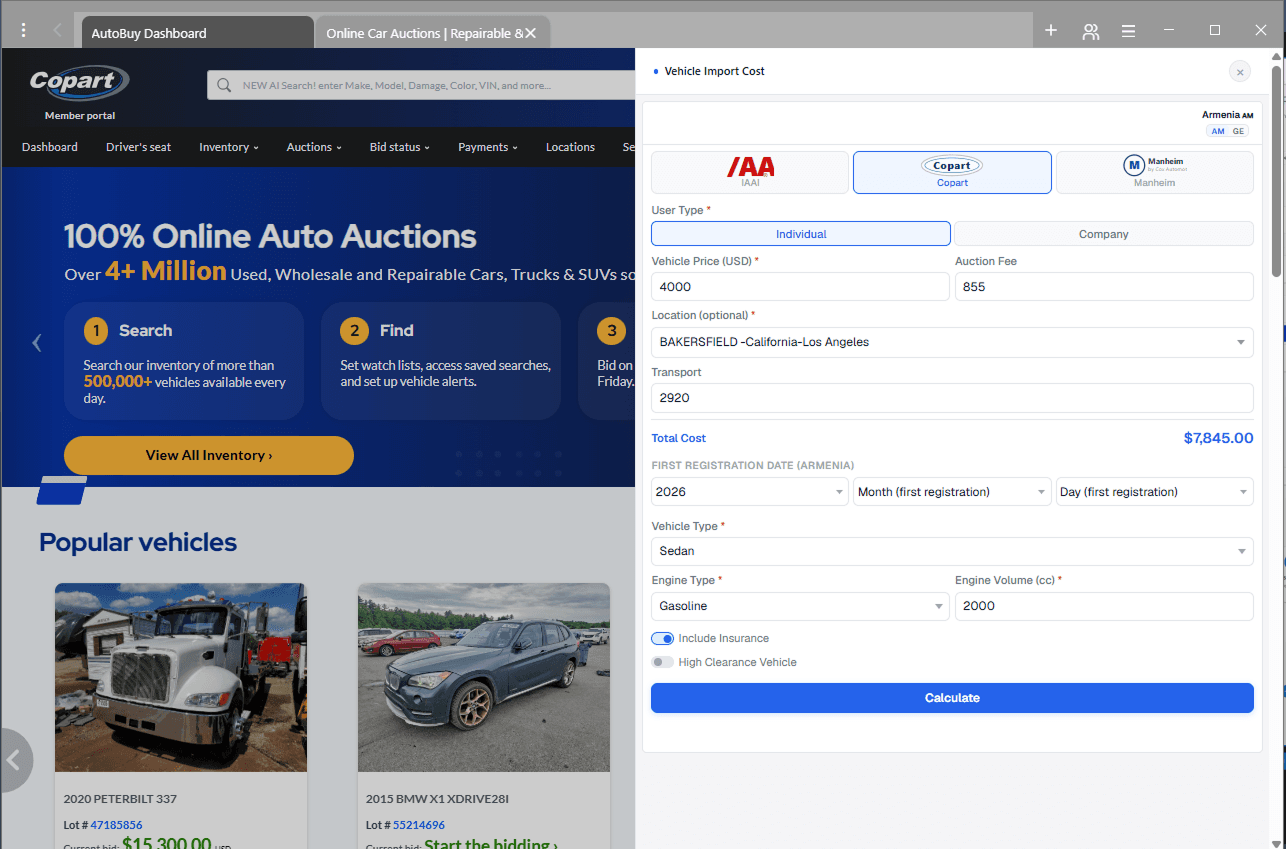Image resolution: width=1286 pixels, height=849 pixels.
Task: Open the hamburger menu icon in the title bar
Action: point(1128,31)
